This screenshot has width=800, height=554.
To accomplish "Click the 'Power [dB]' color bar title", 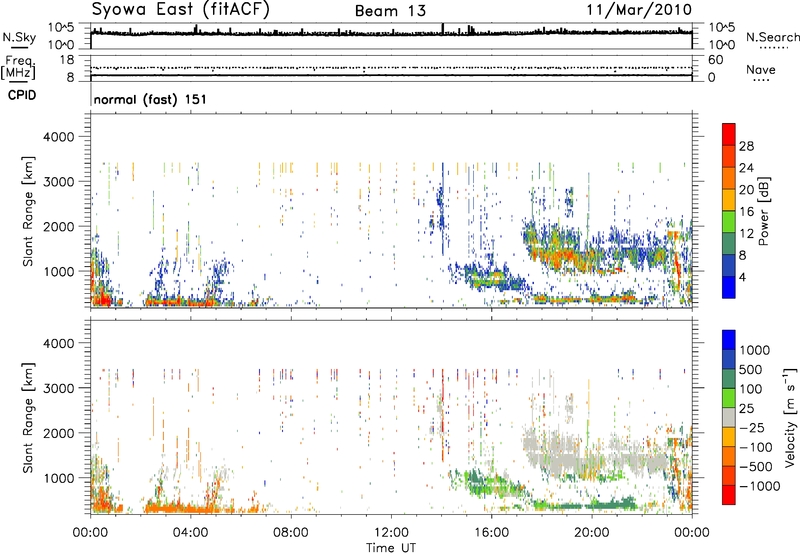I will [763, 211].
